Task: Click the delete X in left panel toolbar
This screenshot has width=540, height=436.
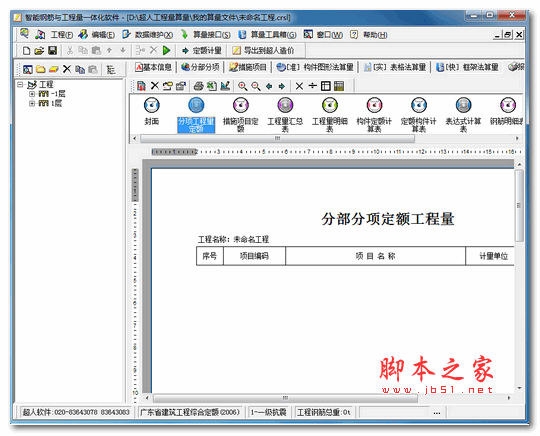Action: click(67, 69)
